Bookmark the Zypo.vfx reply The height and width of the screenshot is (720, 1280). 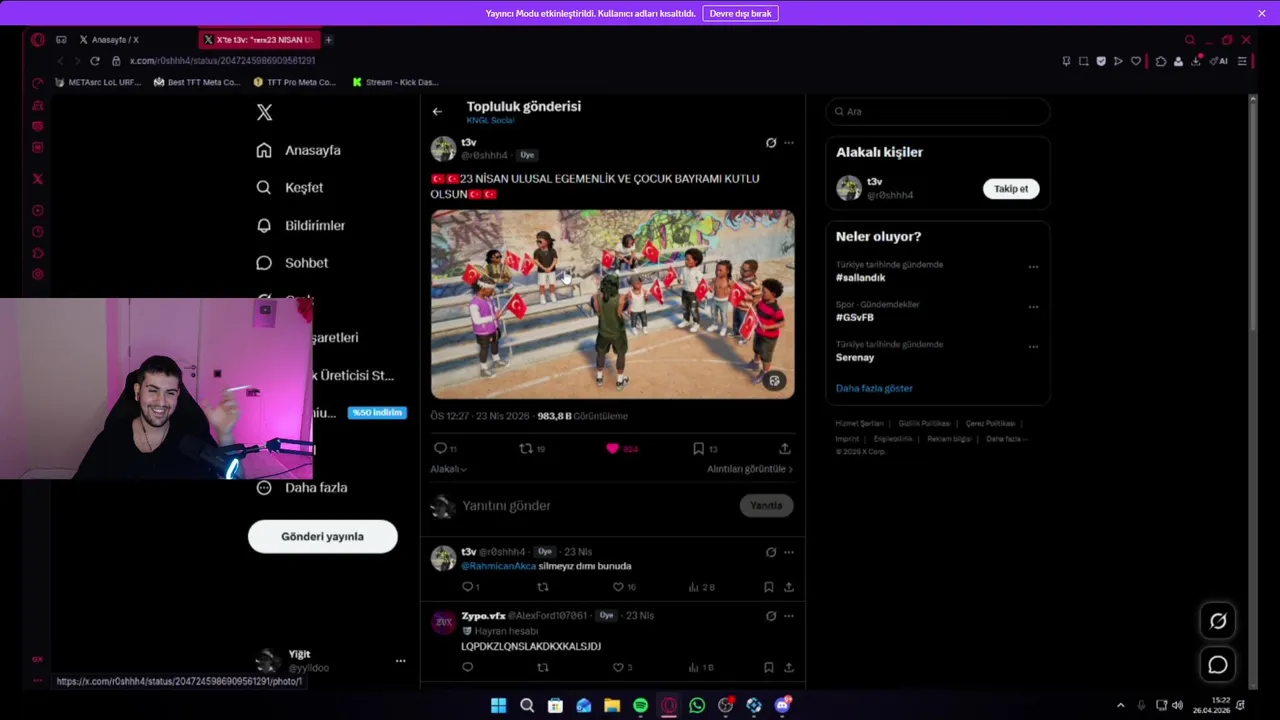click(x=768, y=667)
